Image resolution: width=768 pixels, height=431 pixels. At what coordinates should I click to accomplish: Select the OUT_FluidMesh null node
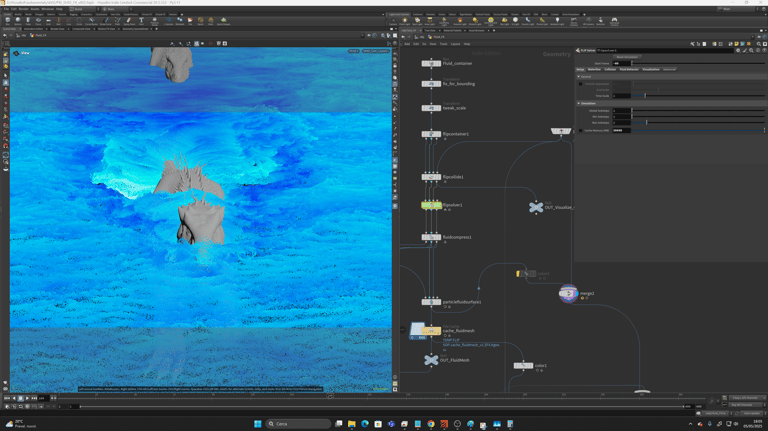(x=431, y=360)
